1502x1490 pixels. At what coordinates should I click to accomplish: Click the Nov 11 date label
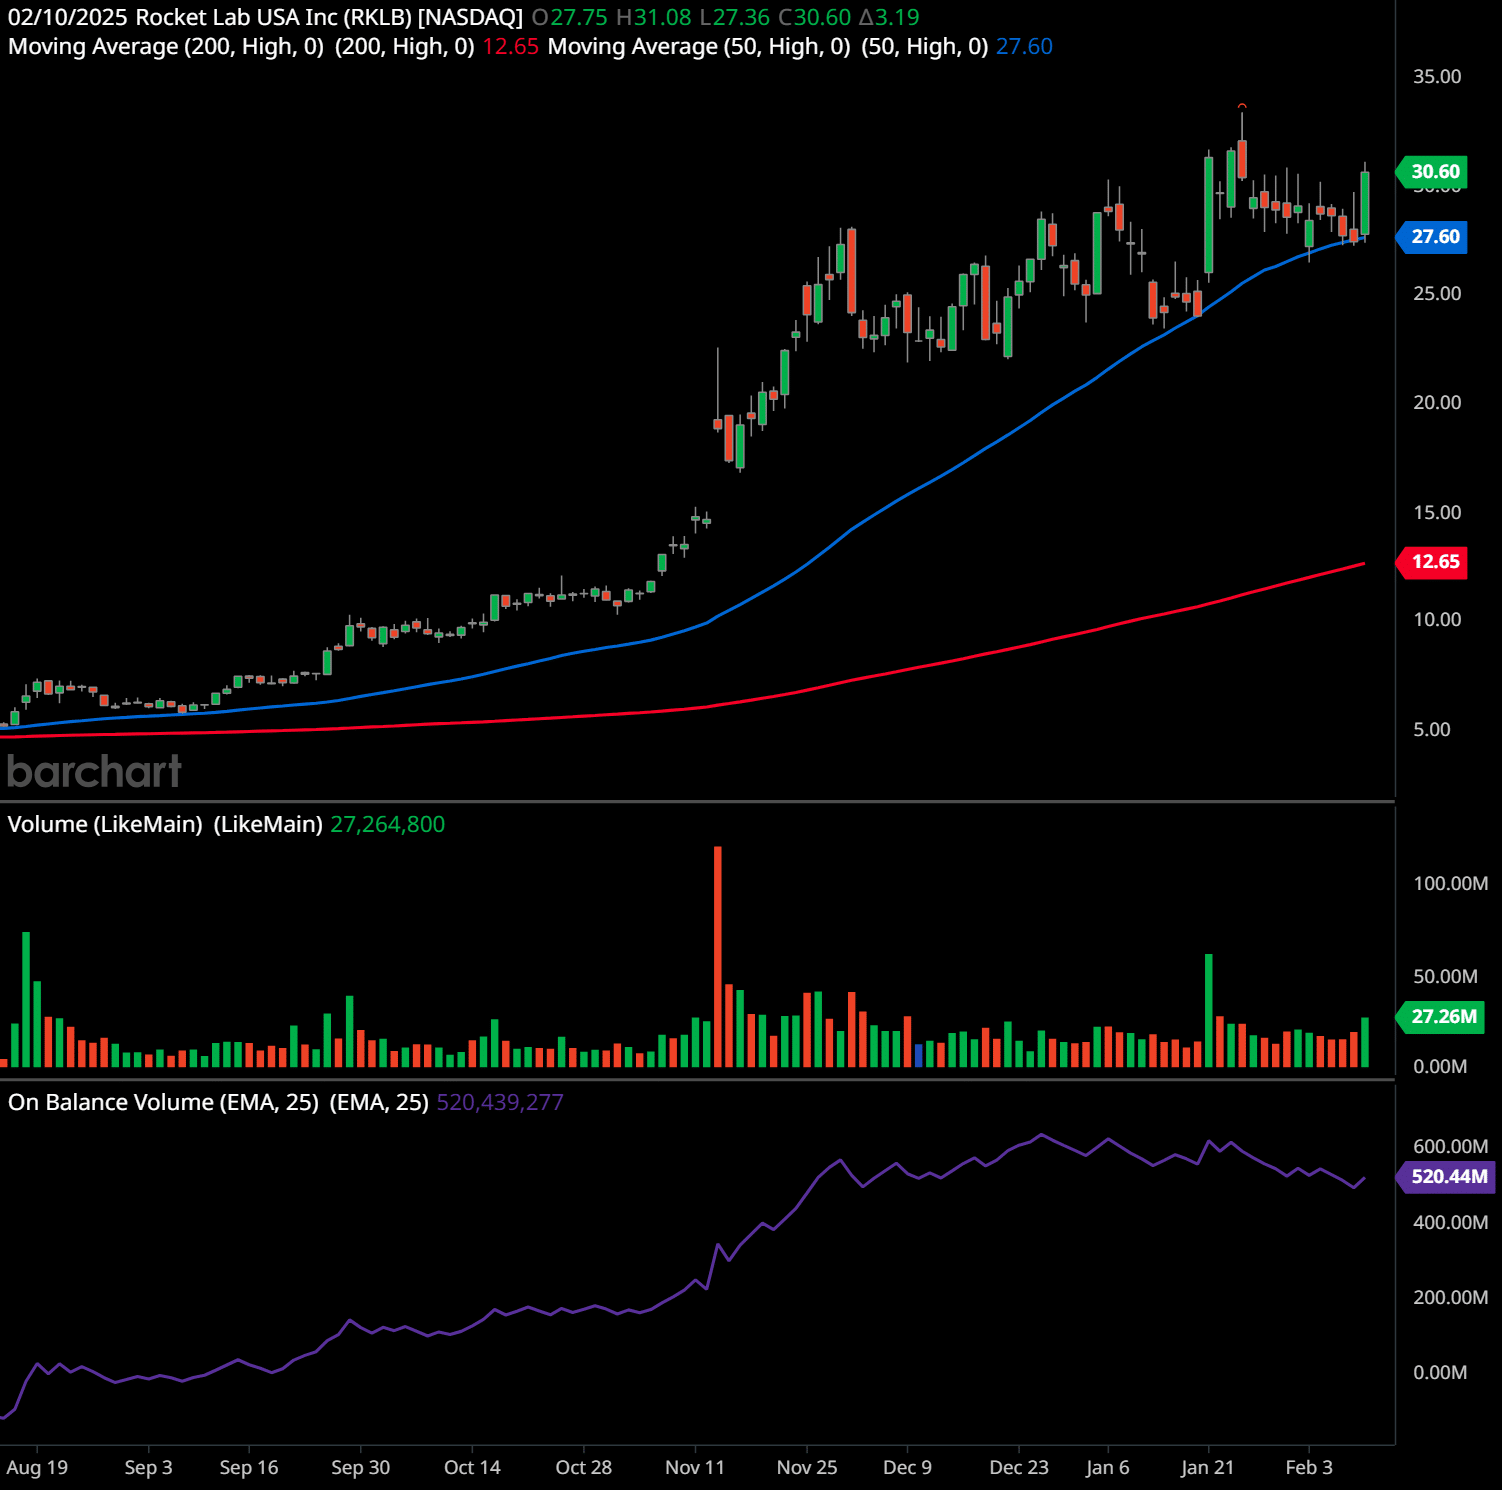695,1467
